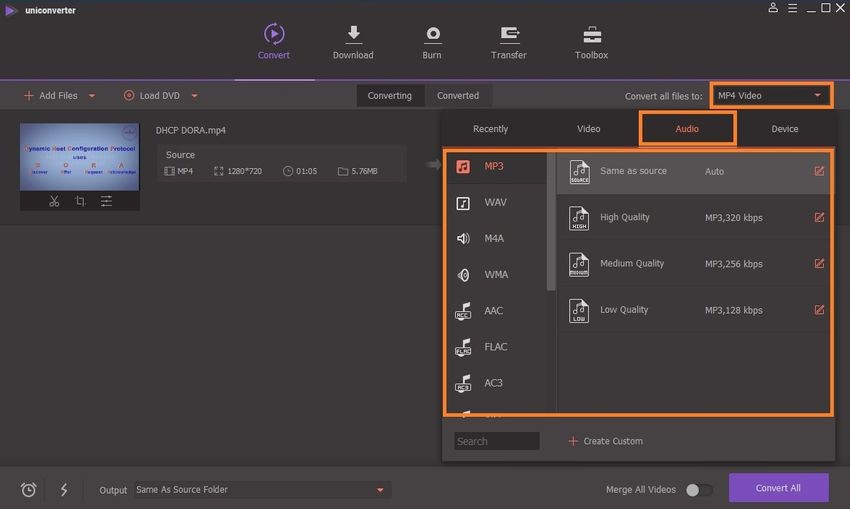Open the Output folder dropdown

[262, 490]
